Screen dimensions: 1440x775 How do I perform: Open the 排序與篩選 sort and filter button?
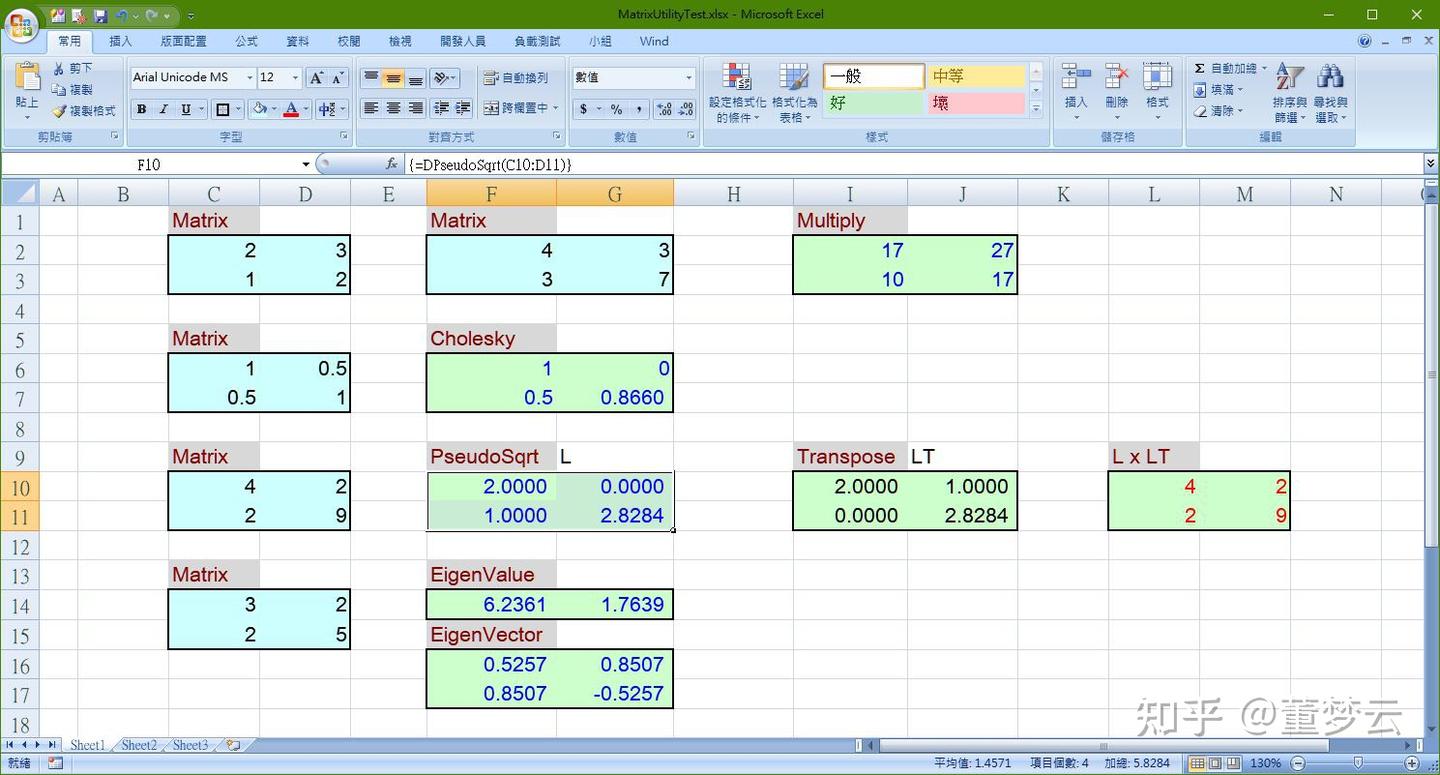point(1289,93)
